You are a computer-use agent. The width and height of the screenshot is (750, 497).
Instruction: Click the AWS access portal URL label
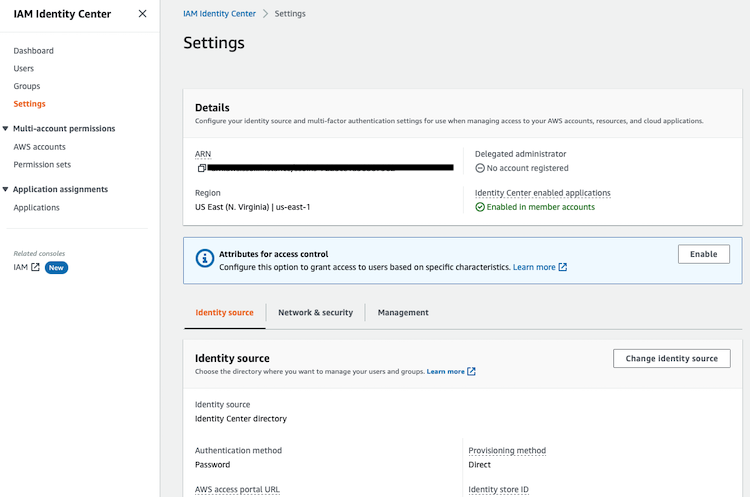[x=237, y=489]
